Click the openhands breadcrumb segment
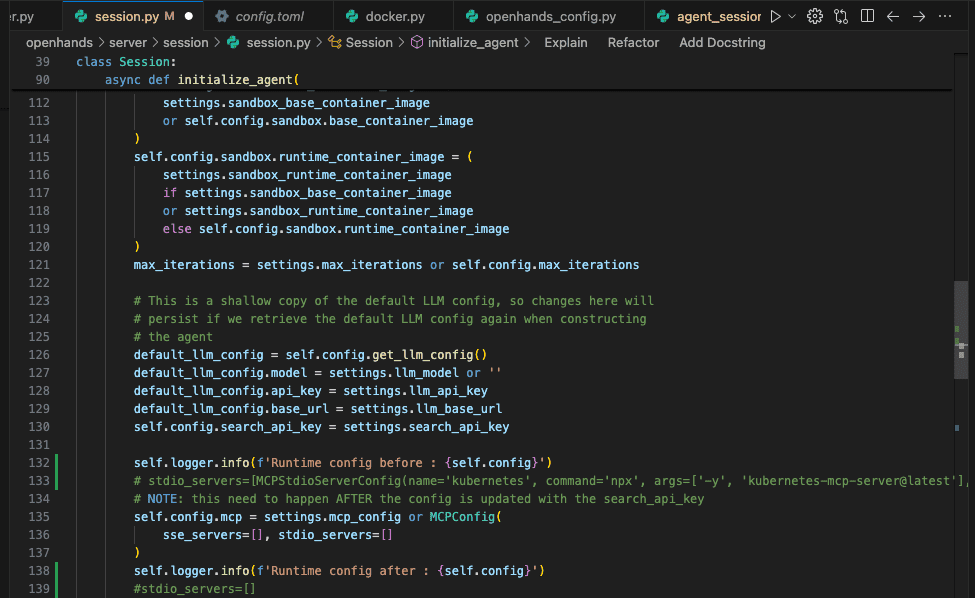The image size is (975, 598). (x=59, y=43)
